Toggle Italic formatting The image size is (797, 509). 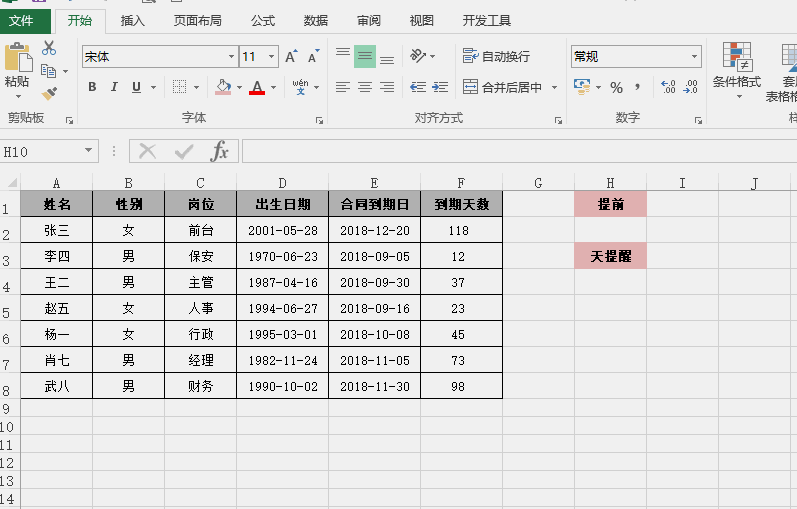114,87
